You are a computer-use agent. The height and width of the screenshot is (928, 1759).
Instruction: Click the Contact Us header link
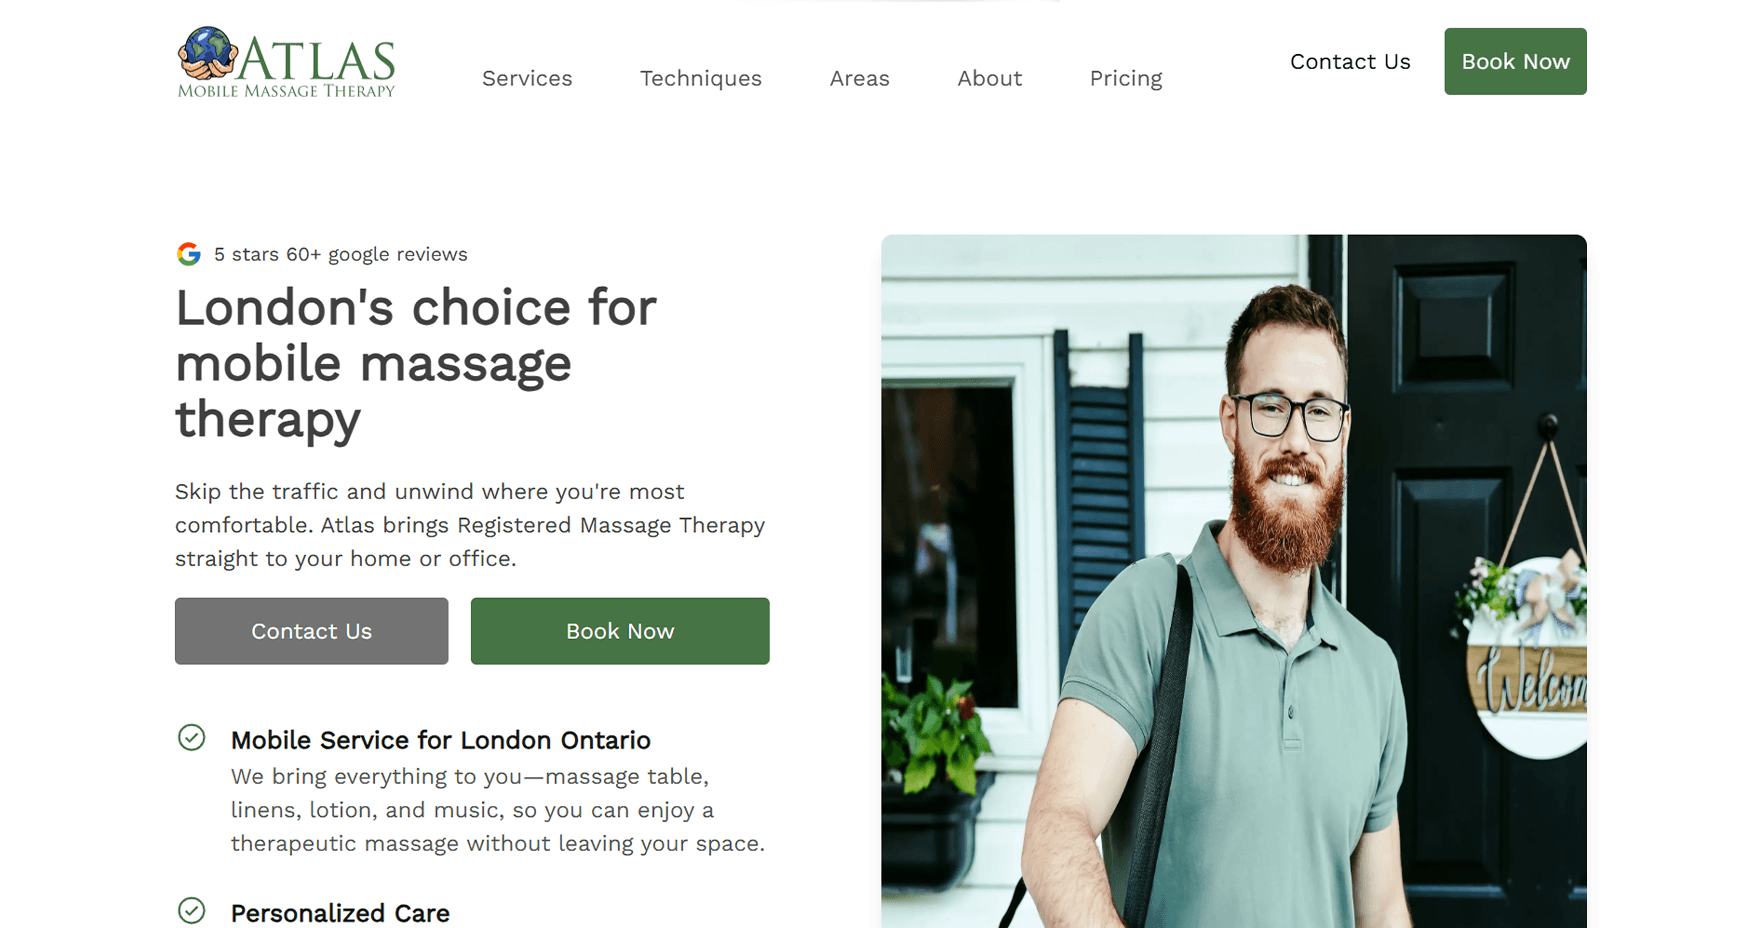point(1350,62)
